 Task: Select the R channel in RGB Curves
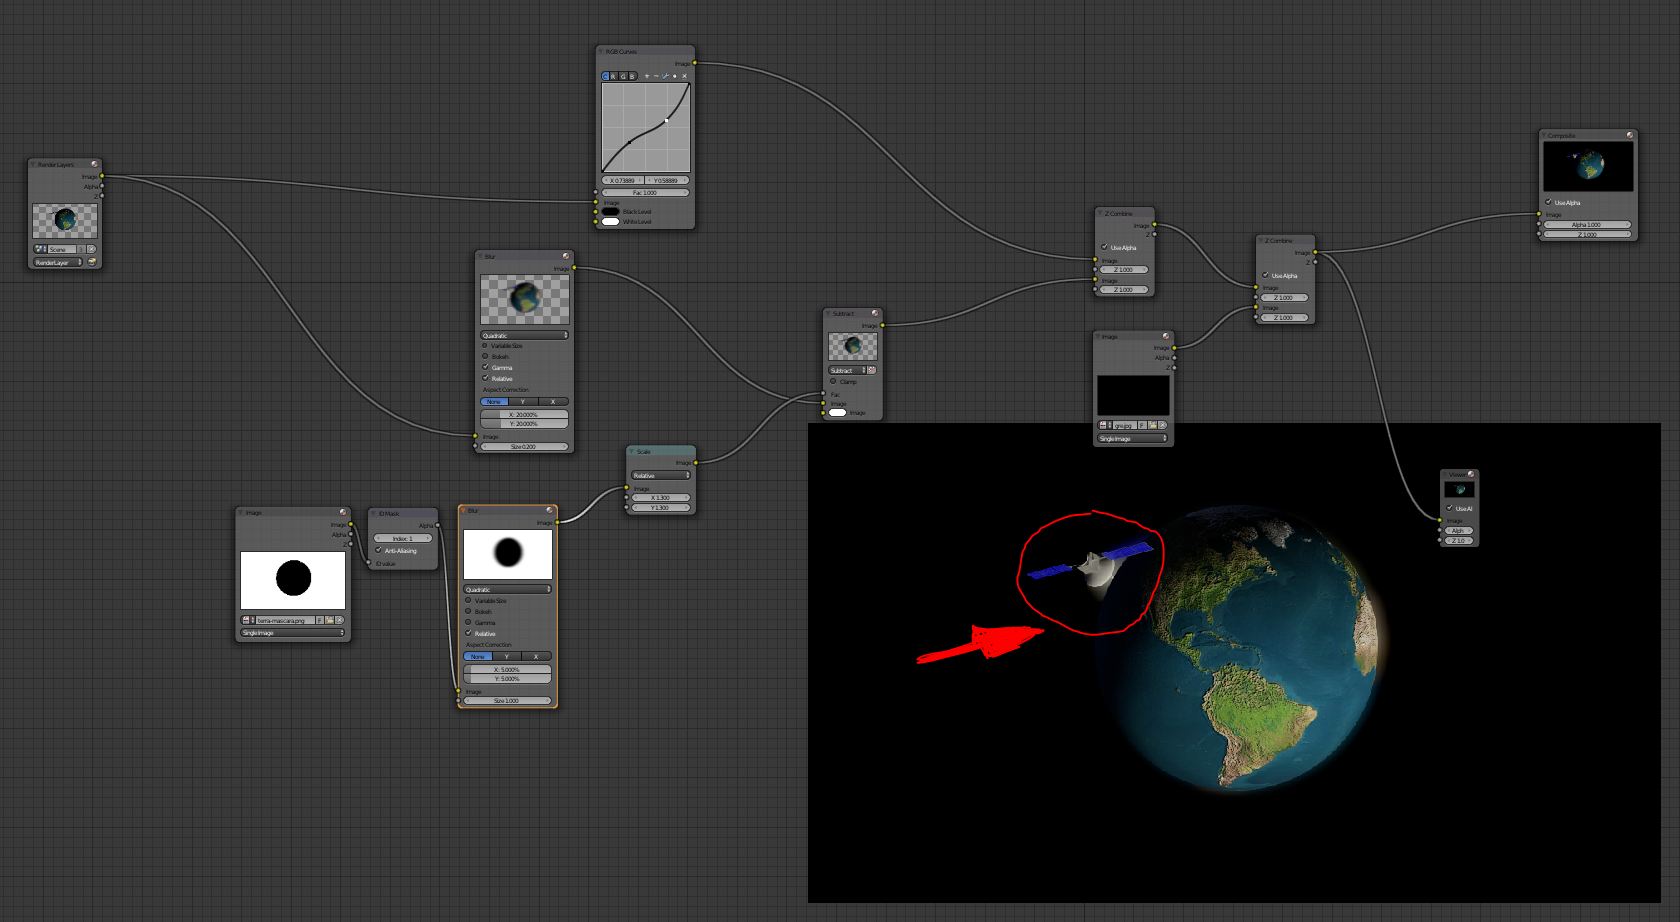[x=614, y=76]
